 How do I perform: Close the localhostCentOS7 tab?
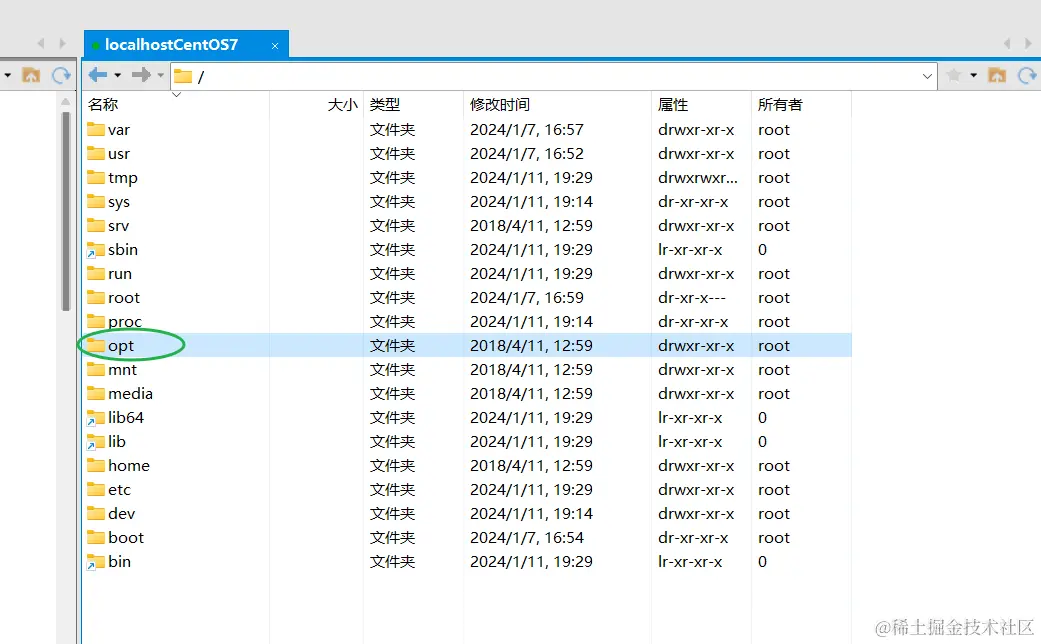275,46
